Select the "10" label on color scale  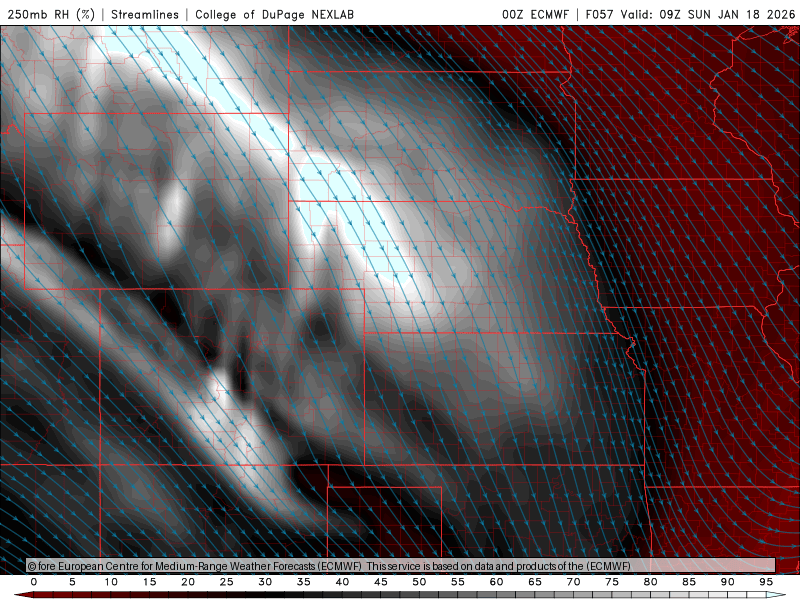click(x=111, y=582)
